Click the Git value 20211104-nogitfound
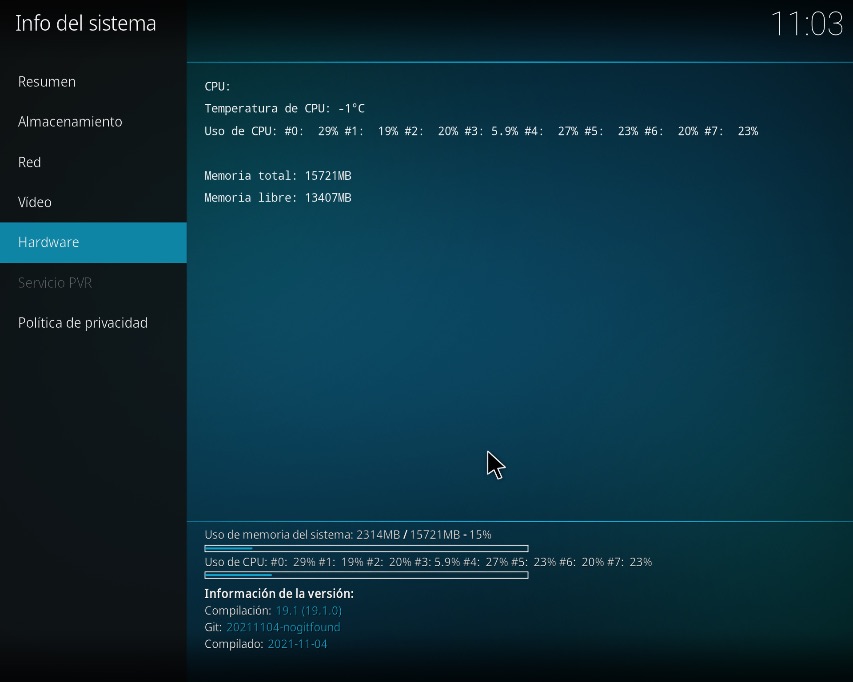 pos(283,627)
